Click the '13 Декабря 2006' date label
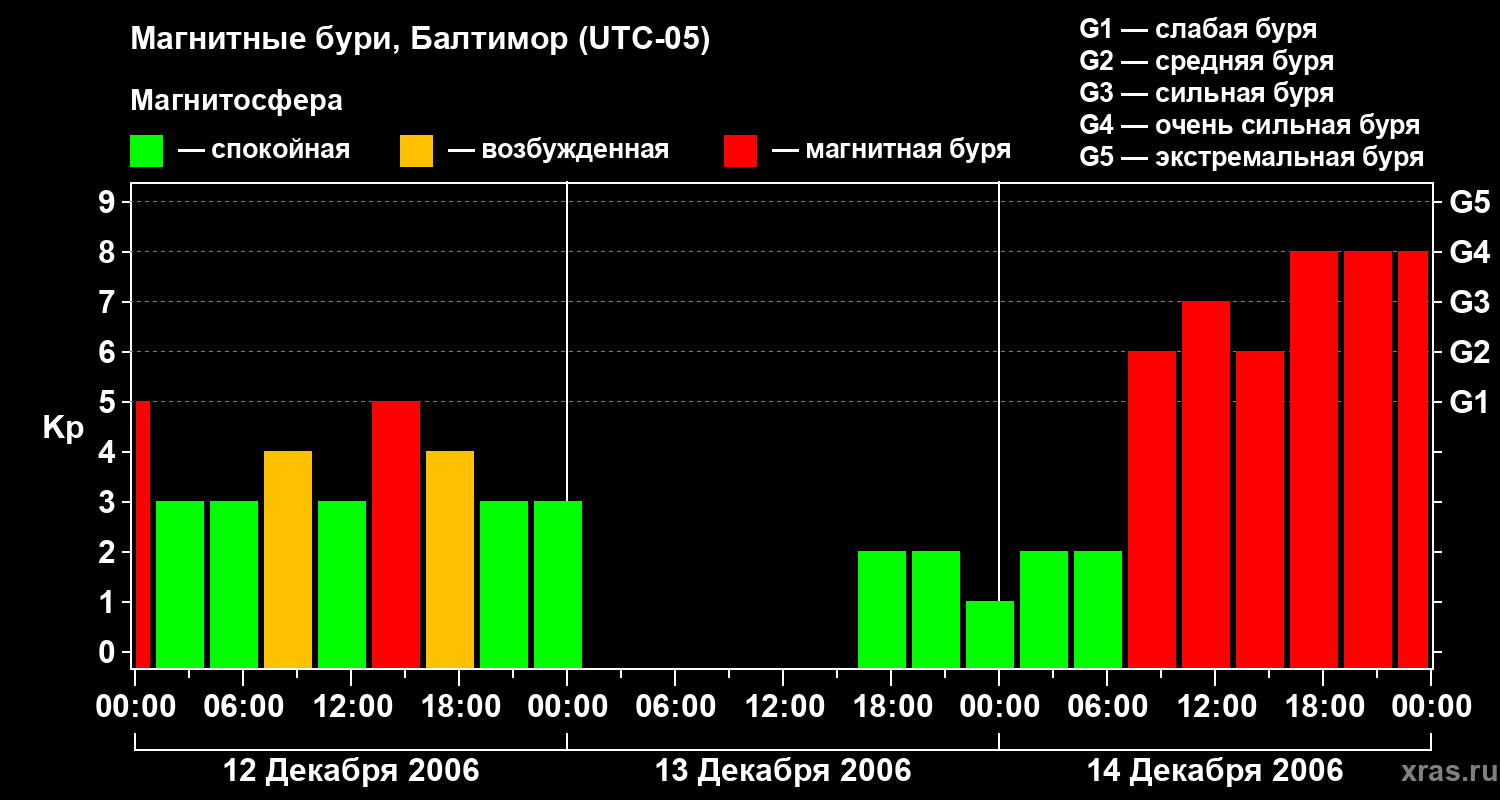 [783, 771]
